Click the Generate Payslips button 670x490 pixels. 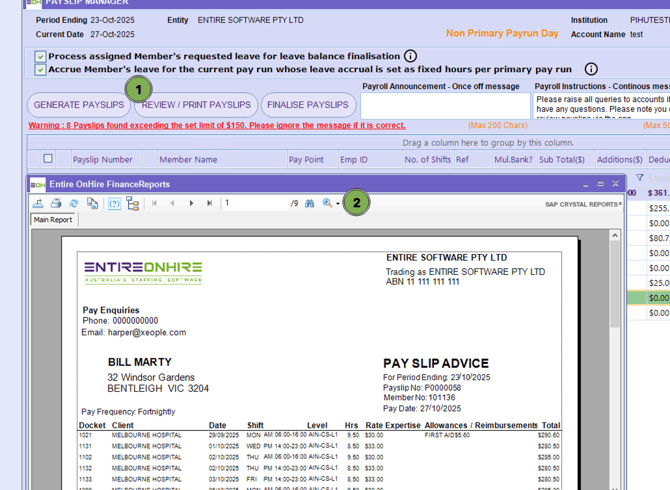[79, 105]
